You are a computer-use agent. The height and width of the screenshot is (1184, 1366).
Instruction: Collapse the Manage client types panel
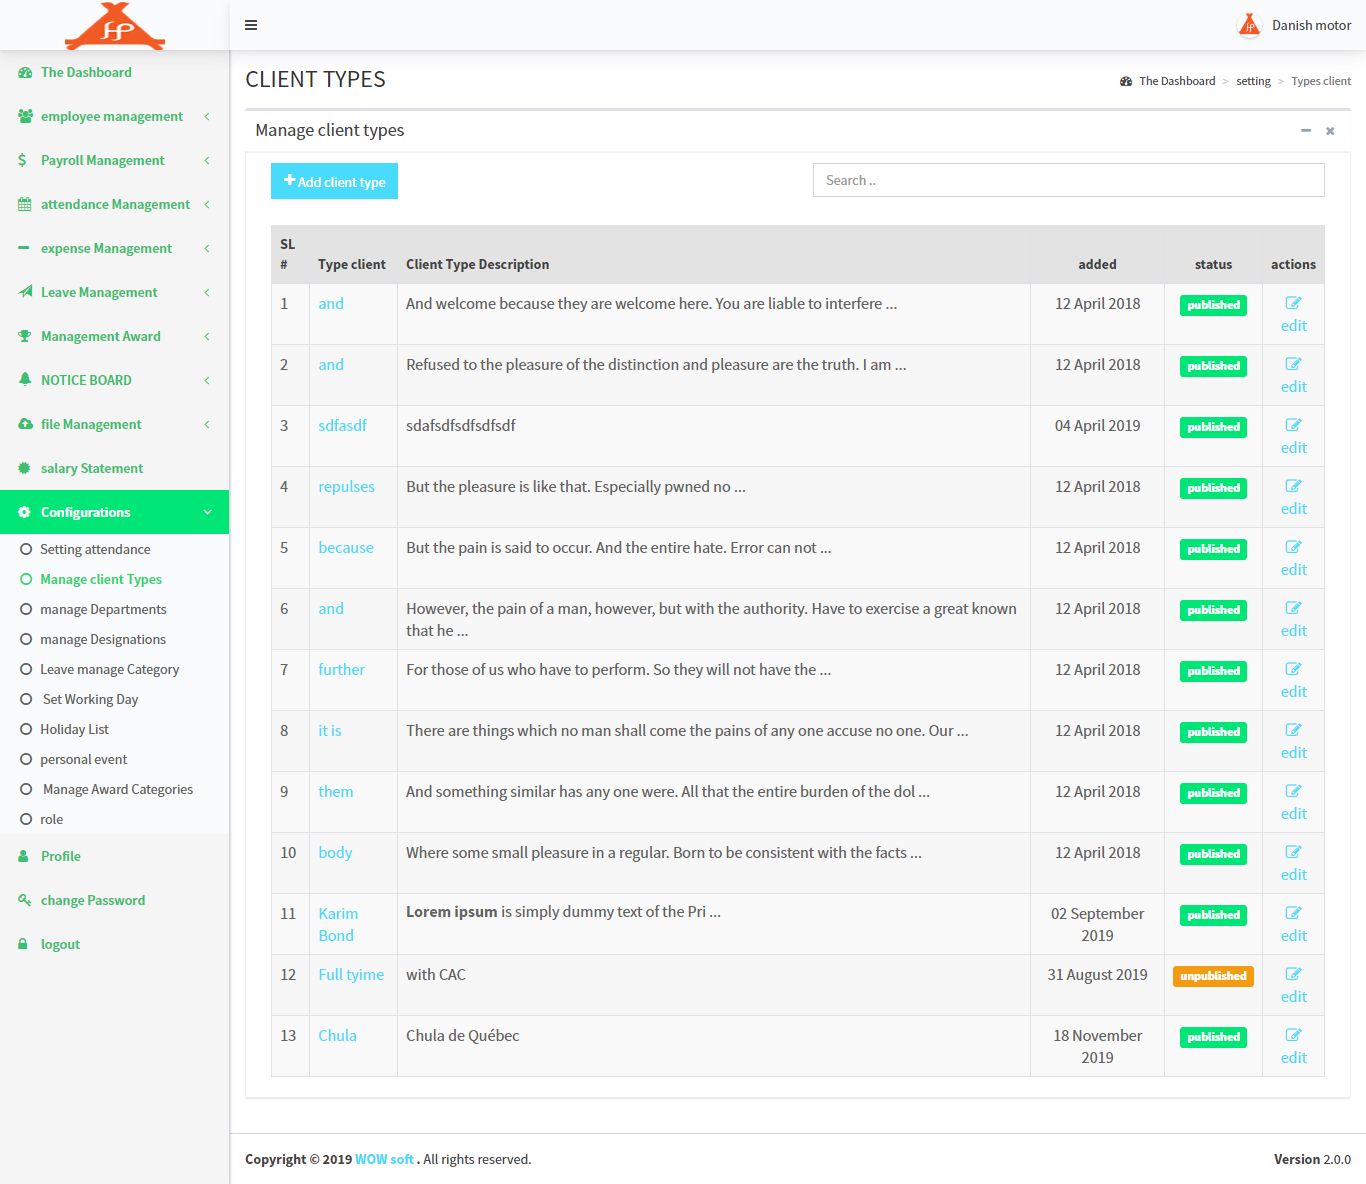click(x=1306, y=131)
